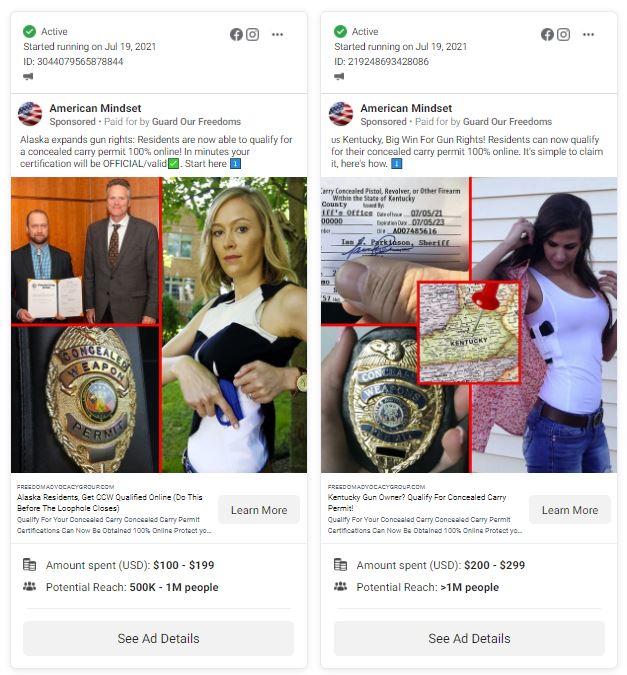Open three-dot menu on Alaska ad
The width and height of the screenshot is (627, 675).
tap(277, 34)
